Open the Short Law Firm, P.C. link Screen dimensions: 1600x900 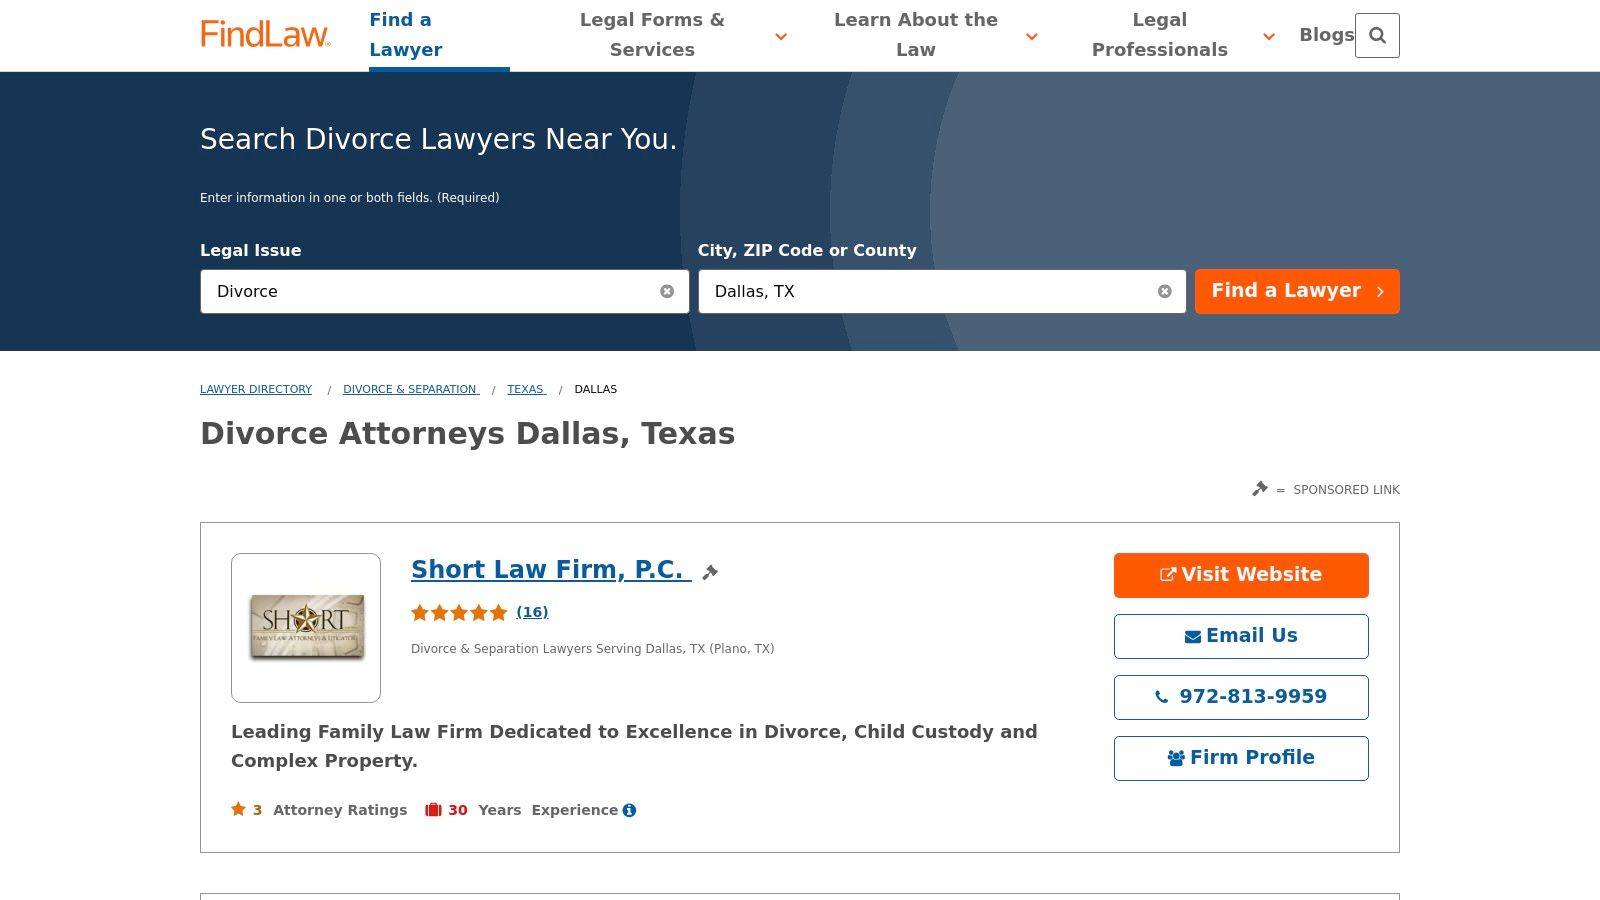point(548,569)
